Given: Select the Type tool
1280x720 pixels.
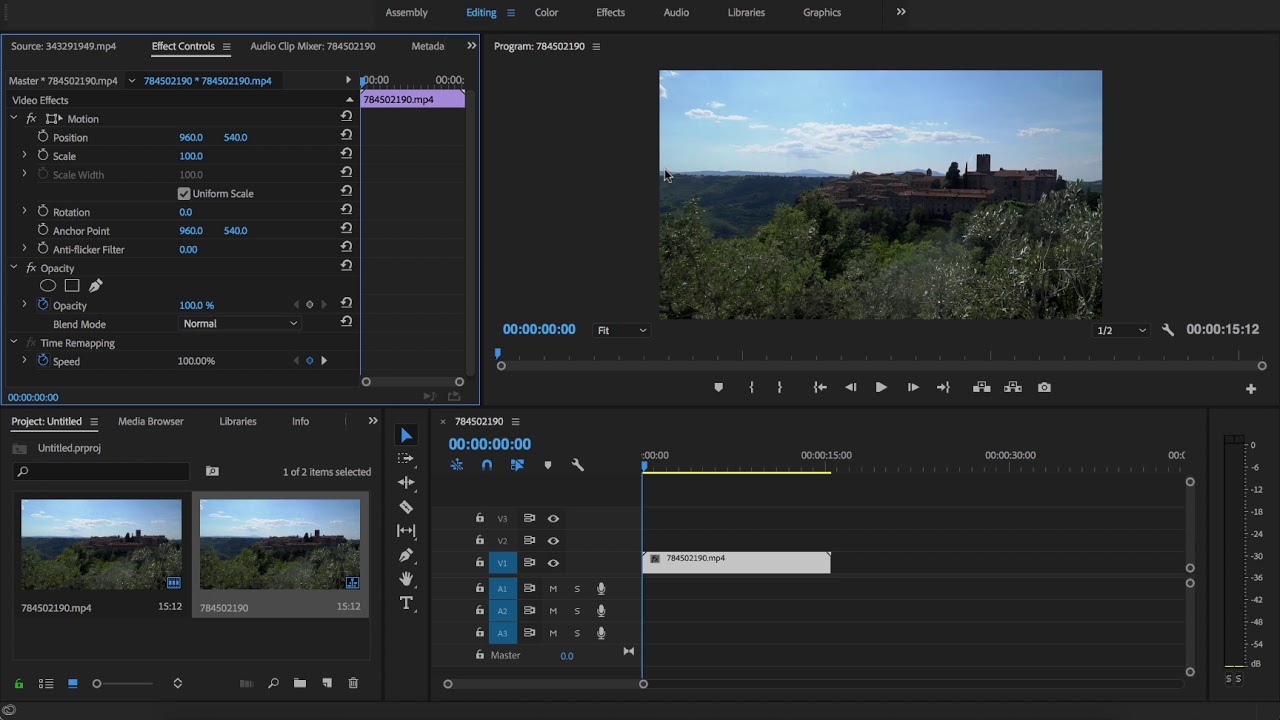Looking at the screenshot, I should [x=406, y=603].
